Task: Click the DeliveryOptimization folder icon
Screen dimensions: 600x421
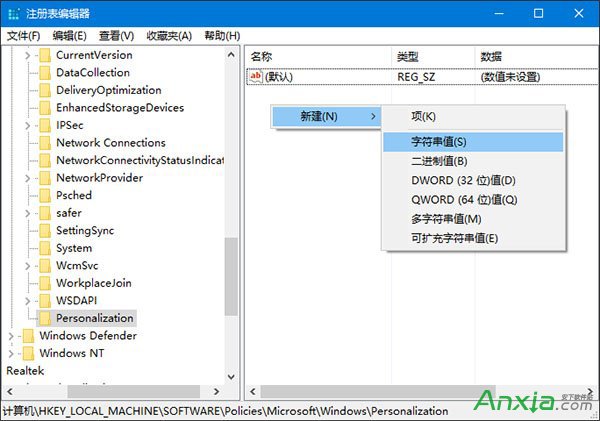Action: [45, 90]
